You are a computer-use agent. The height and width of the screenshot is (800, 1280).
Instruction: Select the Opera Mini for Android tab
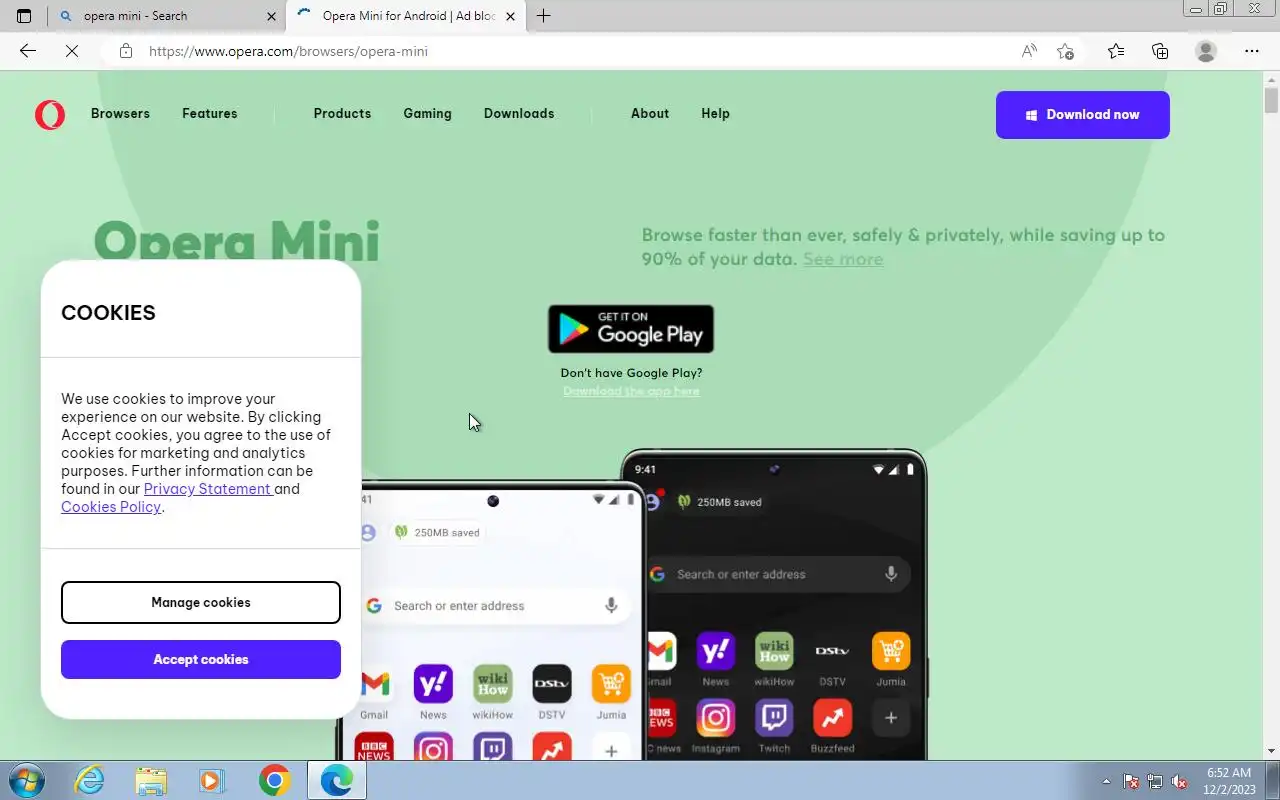[406, 16]
